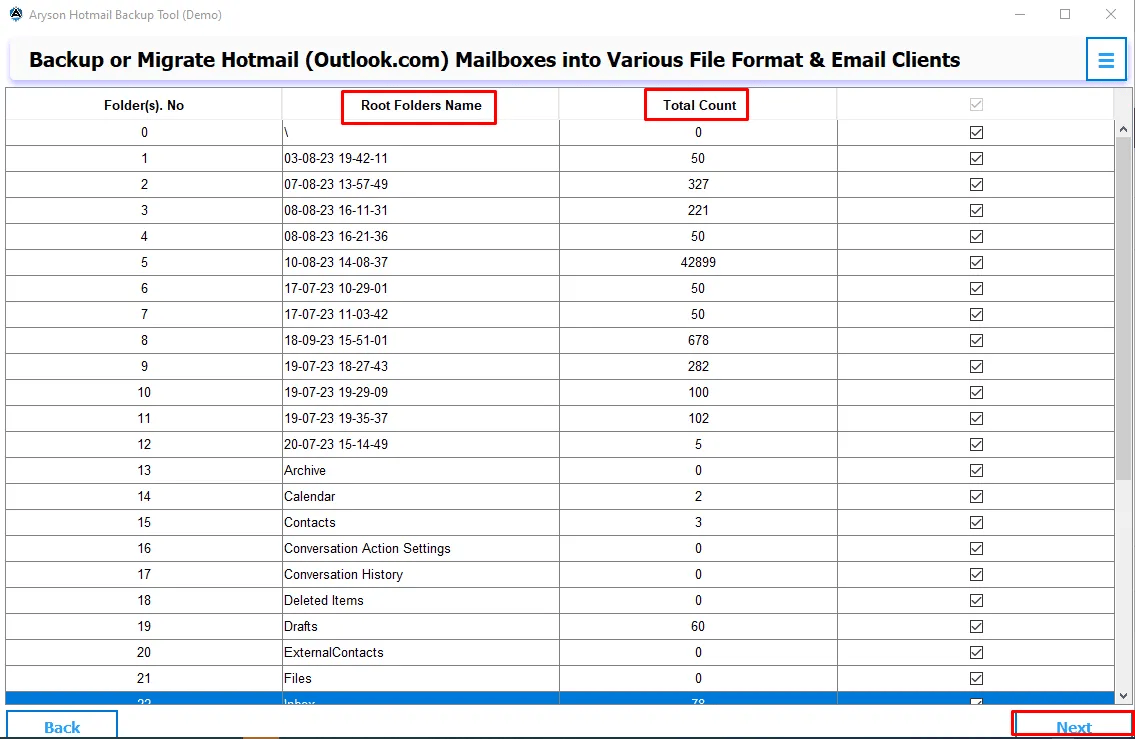Viewport: 1135px width, 739px height.
Task: Click the total count value 678
Action: tap(698, 341)
